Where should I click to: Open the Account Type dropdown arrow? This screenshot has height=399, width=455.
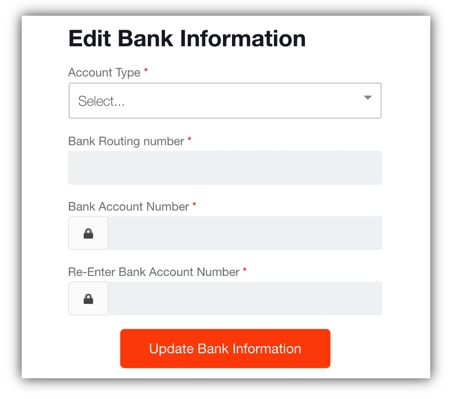pos(368,98)
